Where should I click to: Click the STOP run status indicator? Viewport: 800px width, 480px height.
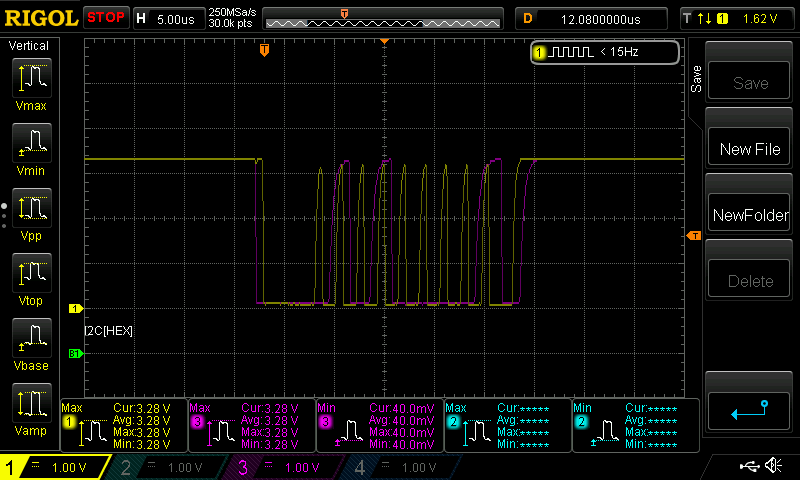[x=106, y=18]
